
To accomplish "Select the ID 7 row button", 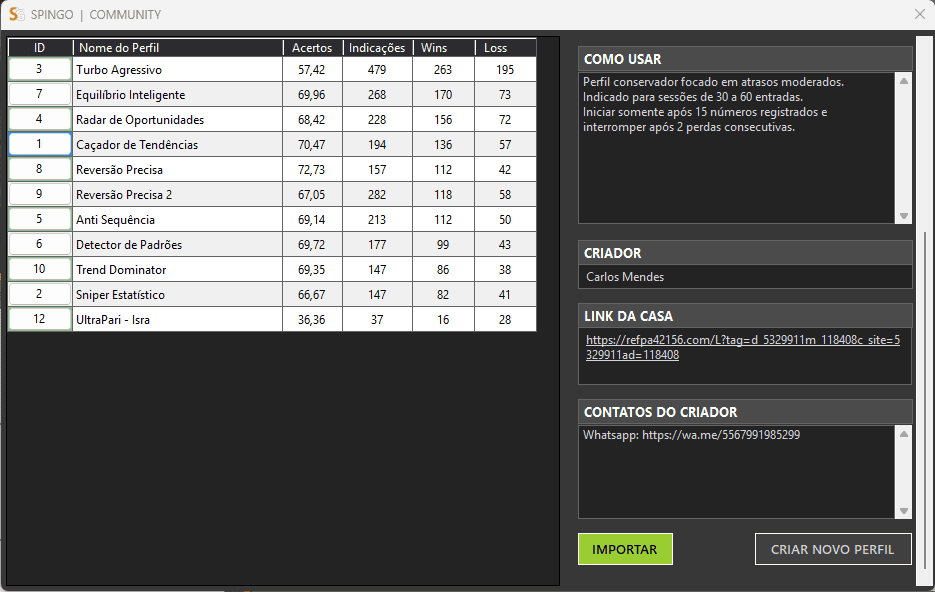I will tap(39, 94).
